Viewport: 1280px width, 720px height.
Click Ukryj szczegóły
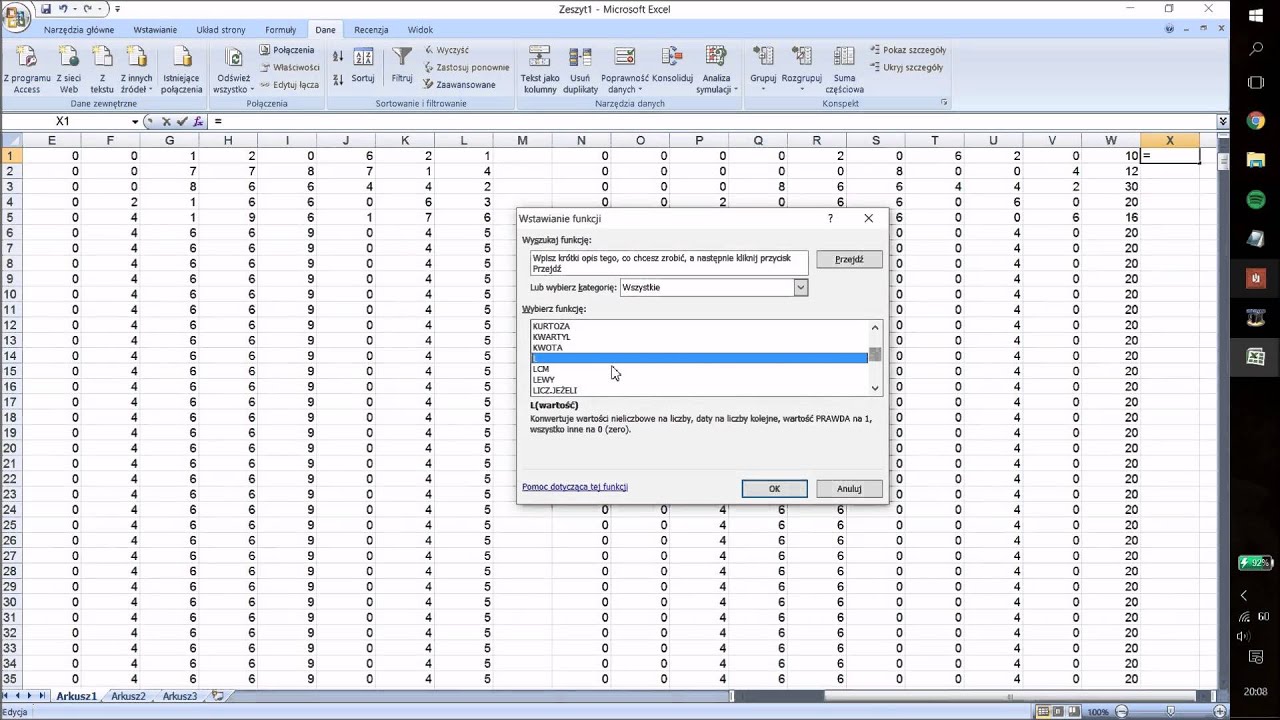[x=906, y=67]
